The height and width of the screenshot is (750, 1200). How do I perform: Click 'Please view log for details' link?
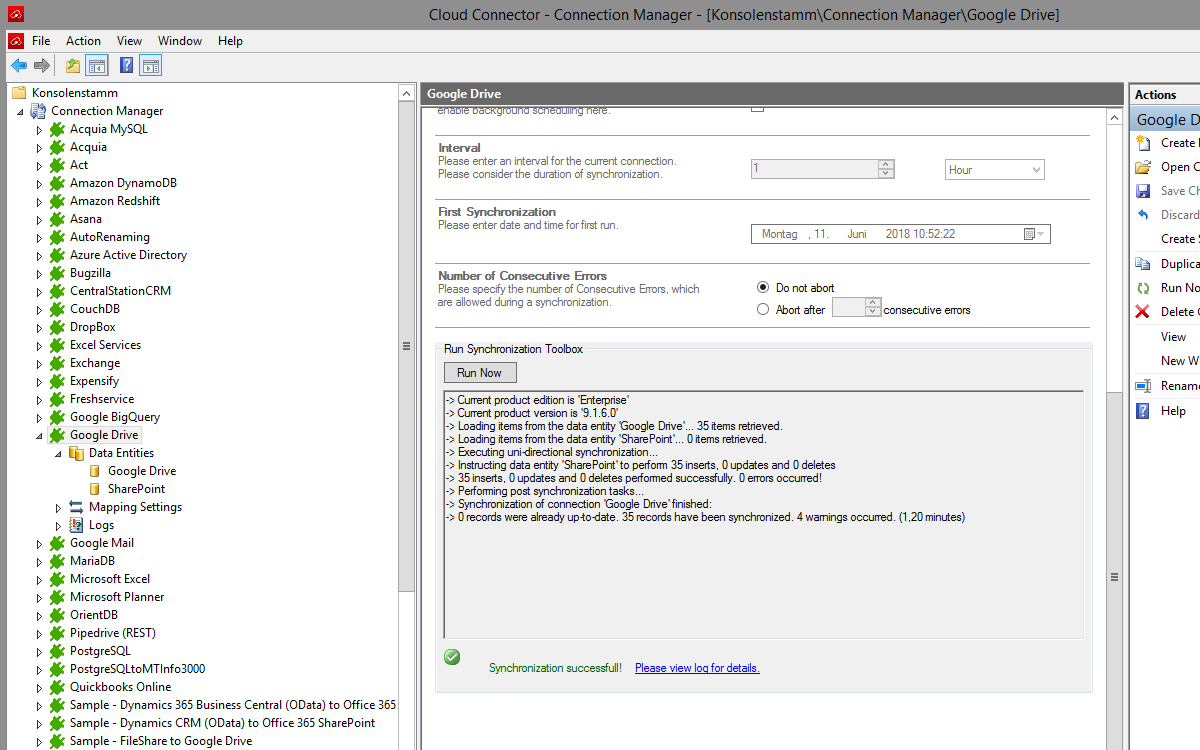(697, 668)
